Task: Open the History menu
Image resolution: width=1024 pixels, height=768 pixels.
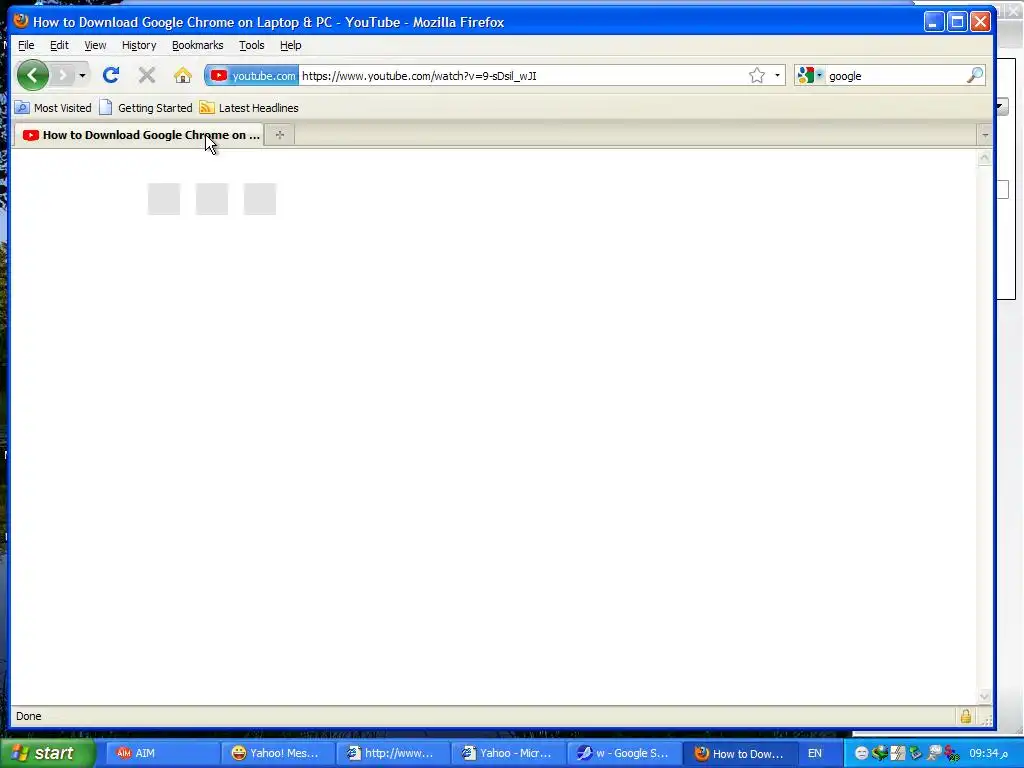Action: 139,45
